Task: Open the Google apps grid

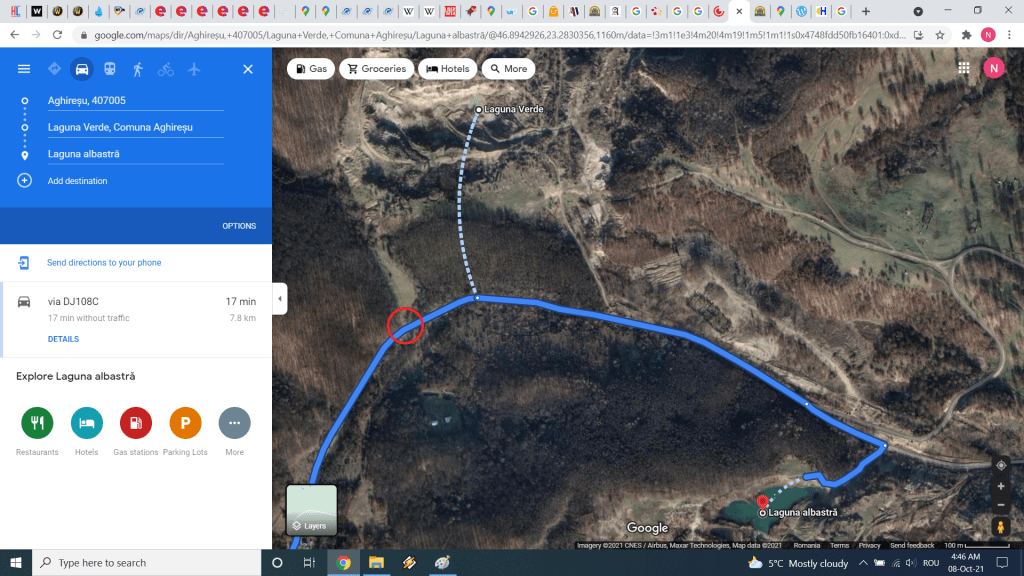Action: (964, 68)
